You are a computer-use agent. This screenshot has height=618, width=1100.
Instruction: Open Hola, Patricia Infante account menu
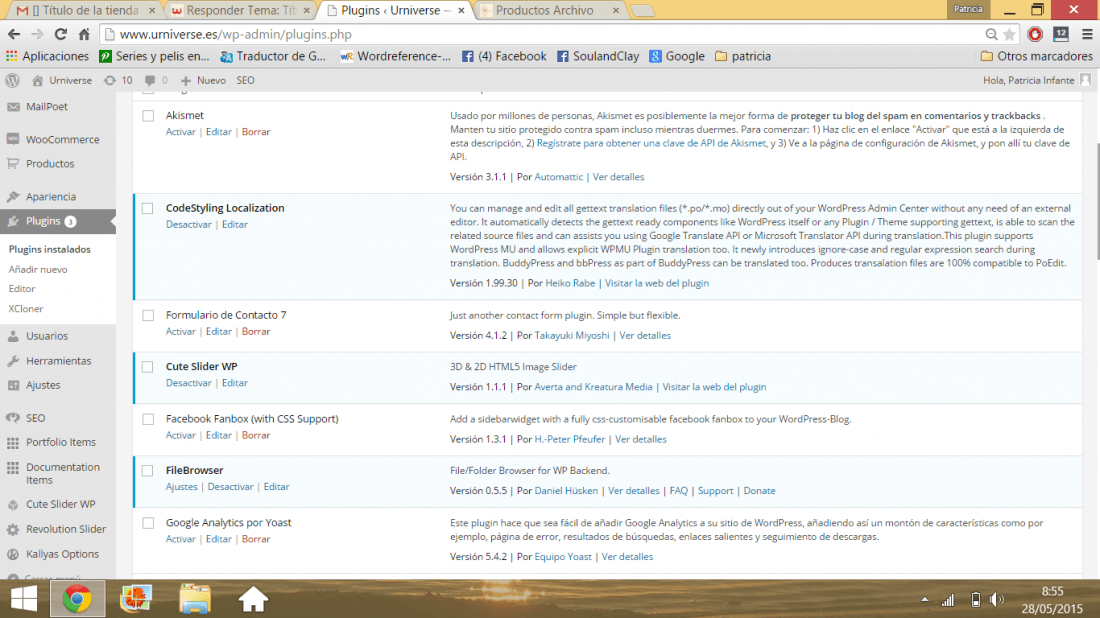(x=1037, y=81)
